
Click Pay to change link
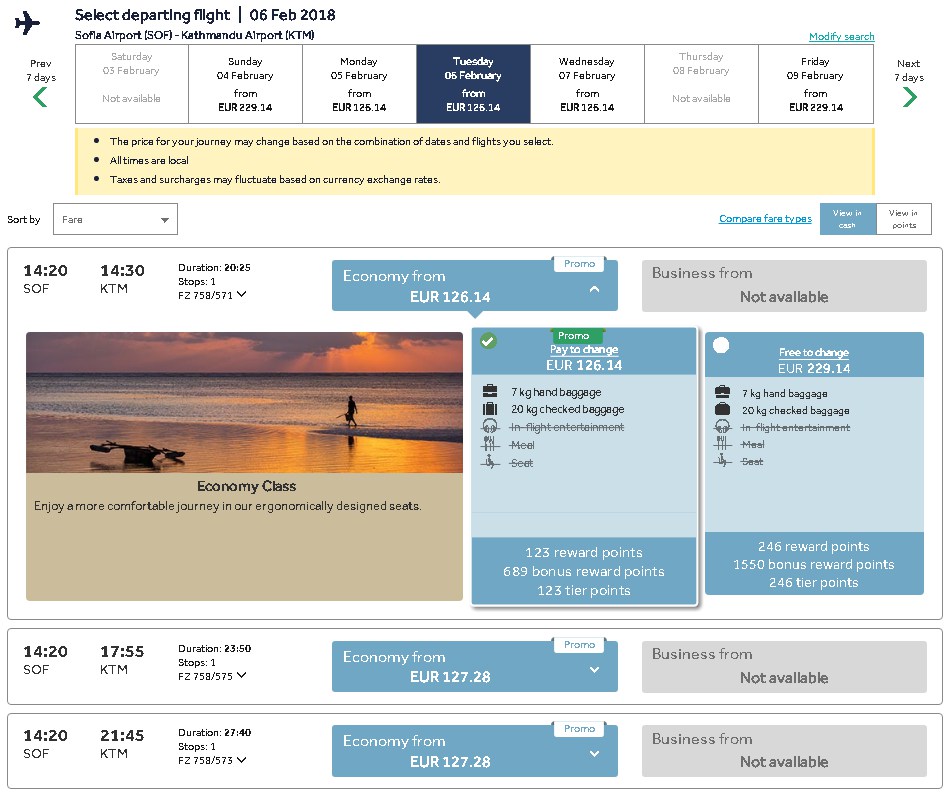pyautogui.click(x=583, y=349)
